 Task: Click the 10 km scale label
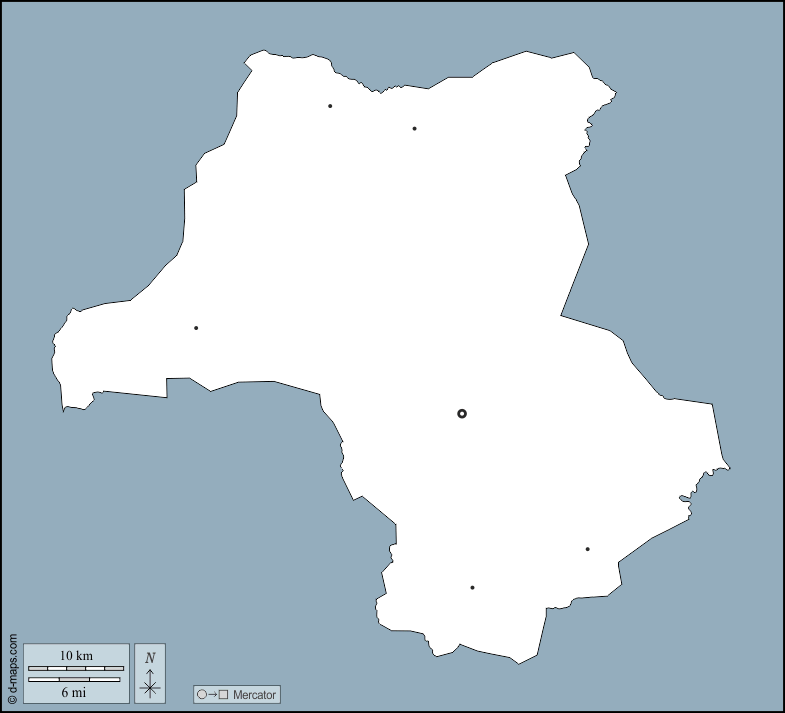(x=76, y=655)
